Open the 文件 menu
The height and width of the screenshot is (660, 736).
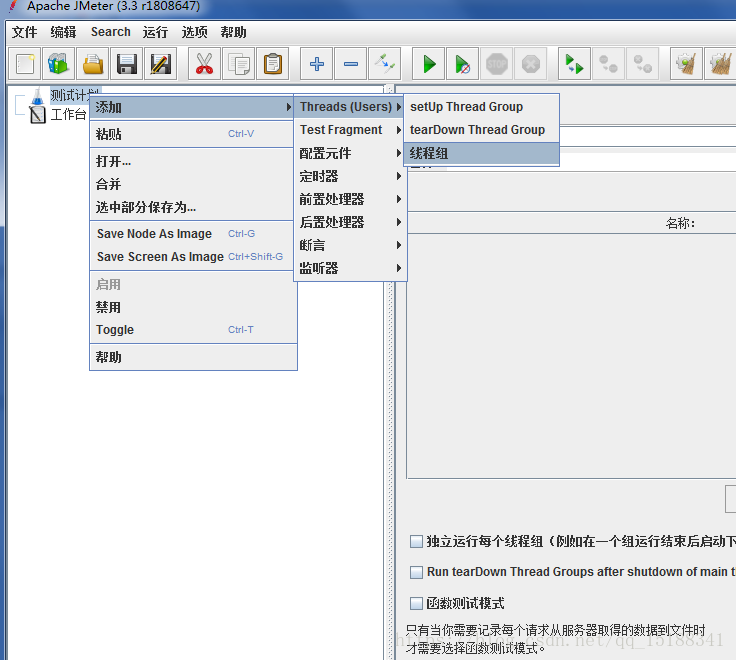24,32
